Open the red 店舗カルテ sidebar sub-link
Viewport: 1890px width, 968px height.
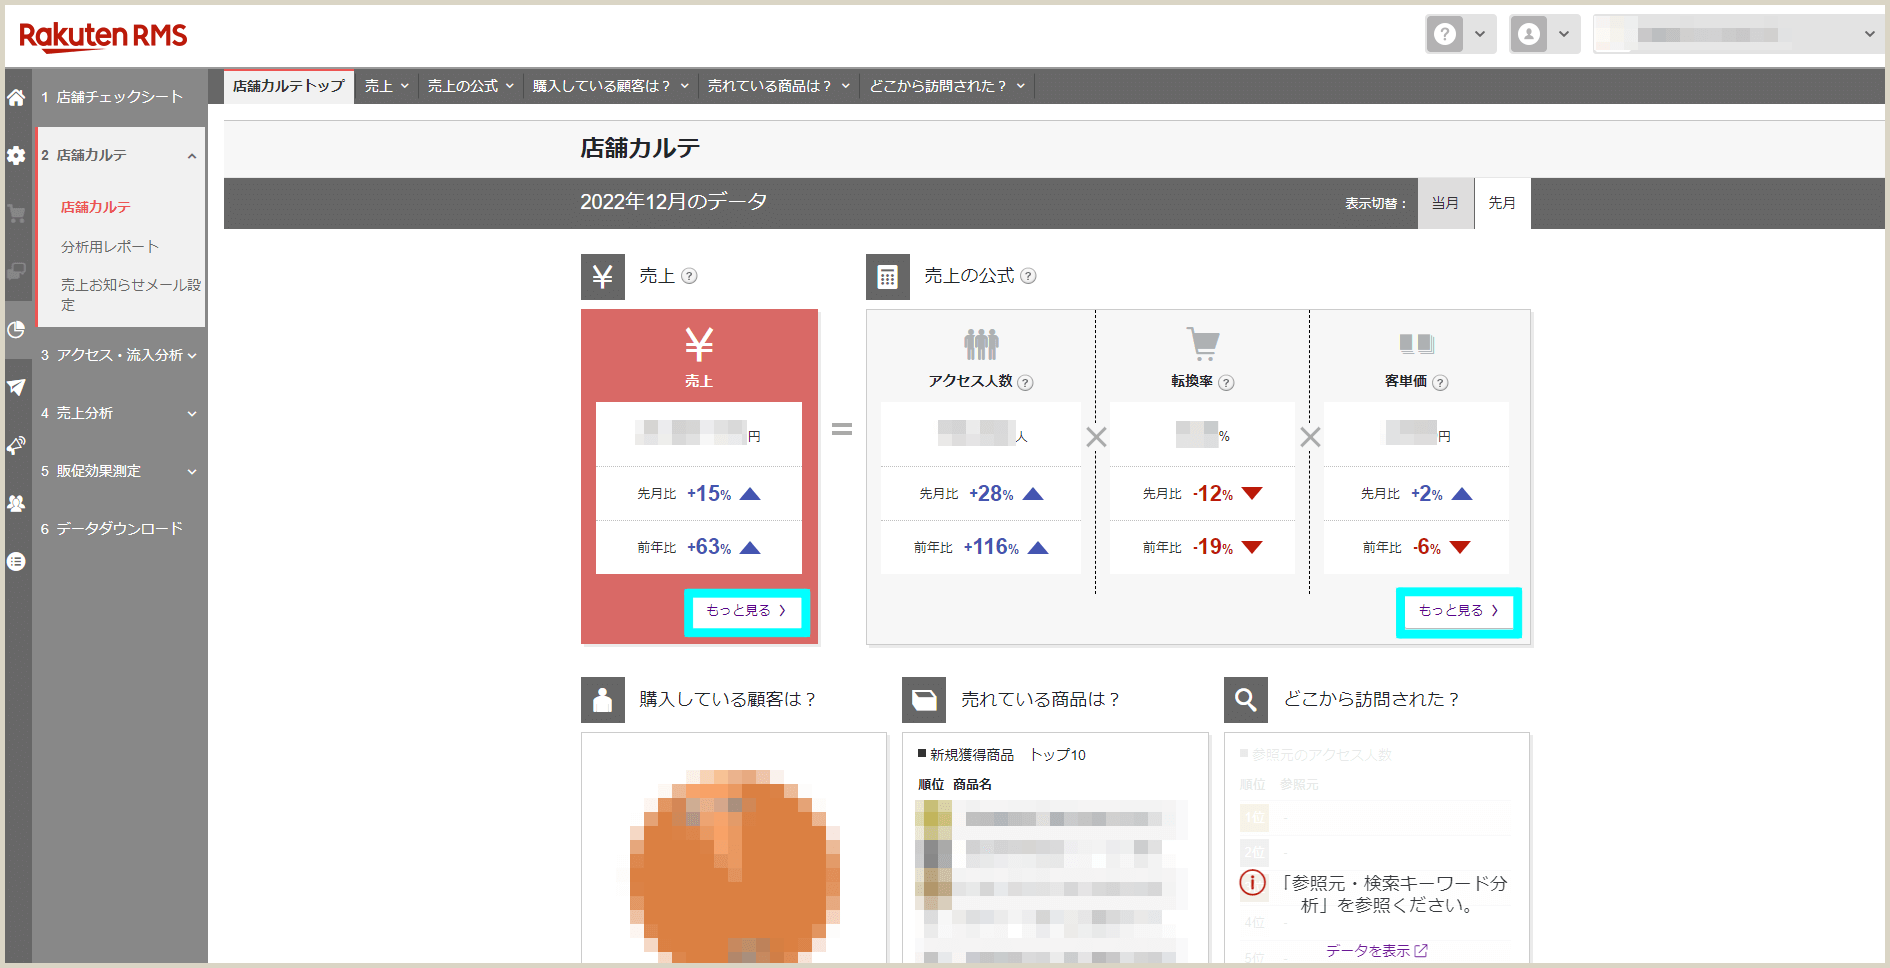96,207
